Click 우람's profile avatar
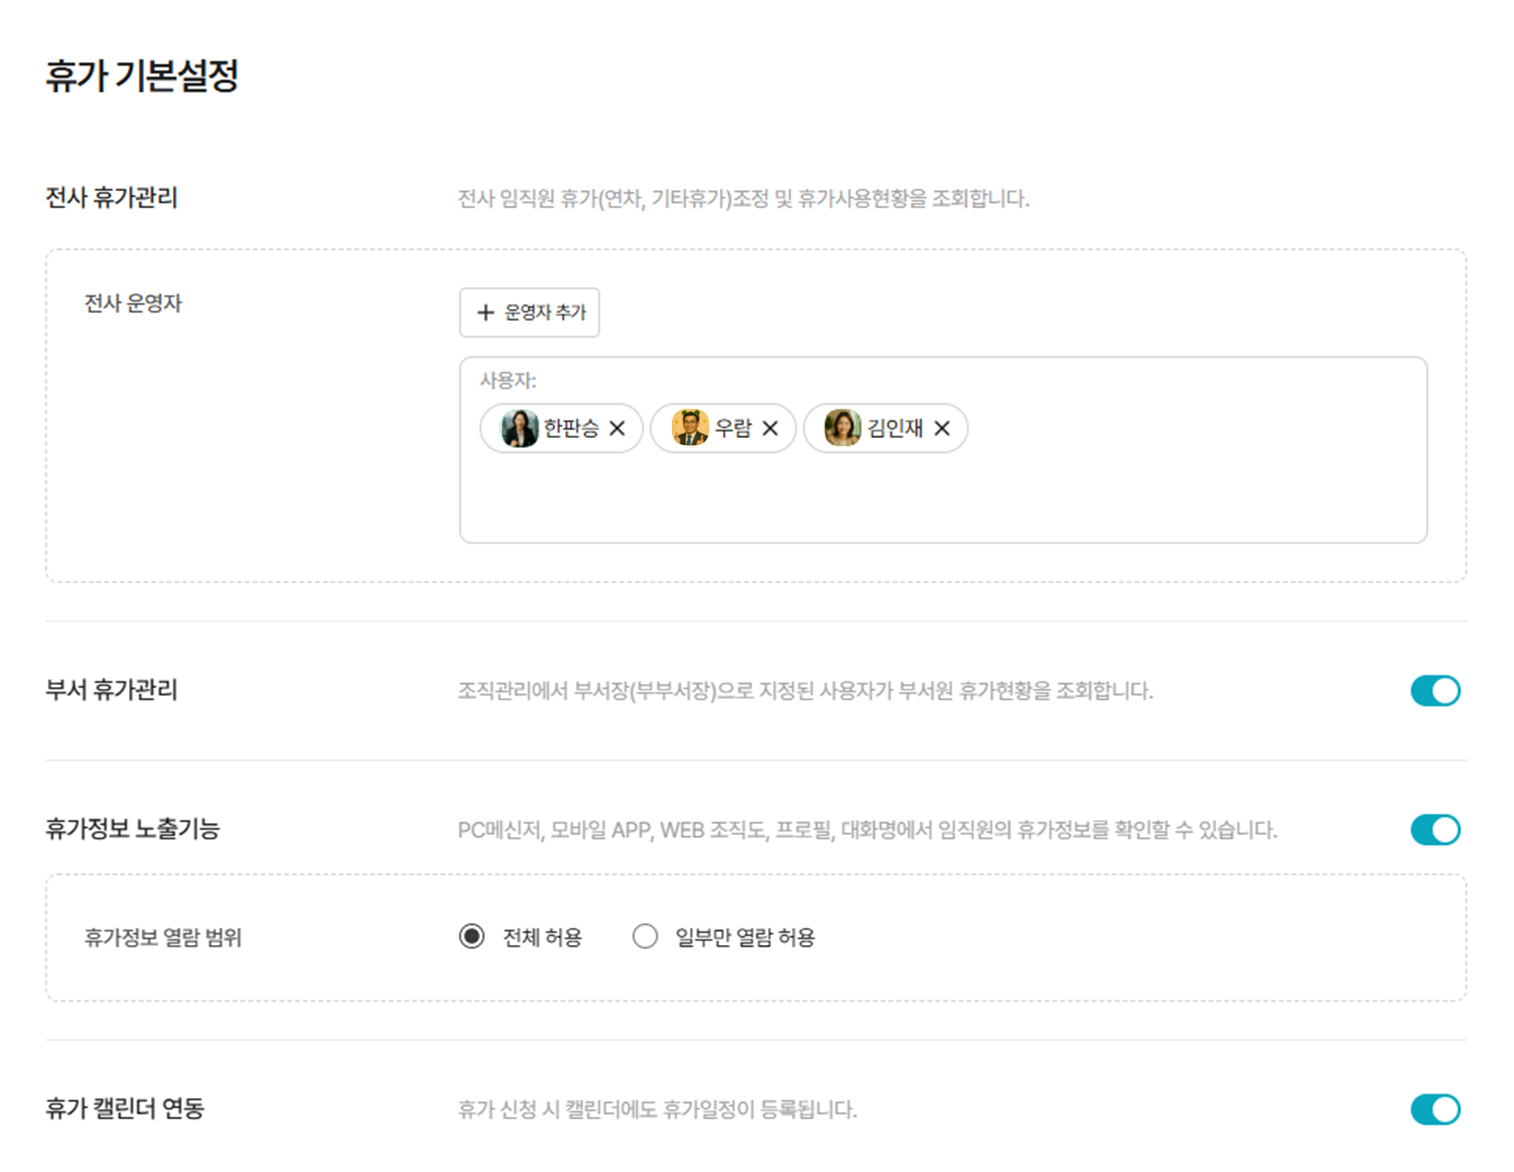The width and height of the screenshot is (1514, 1172). pyautogui.click(x=690, y=428)
